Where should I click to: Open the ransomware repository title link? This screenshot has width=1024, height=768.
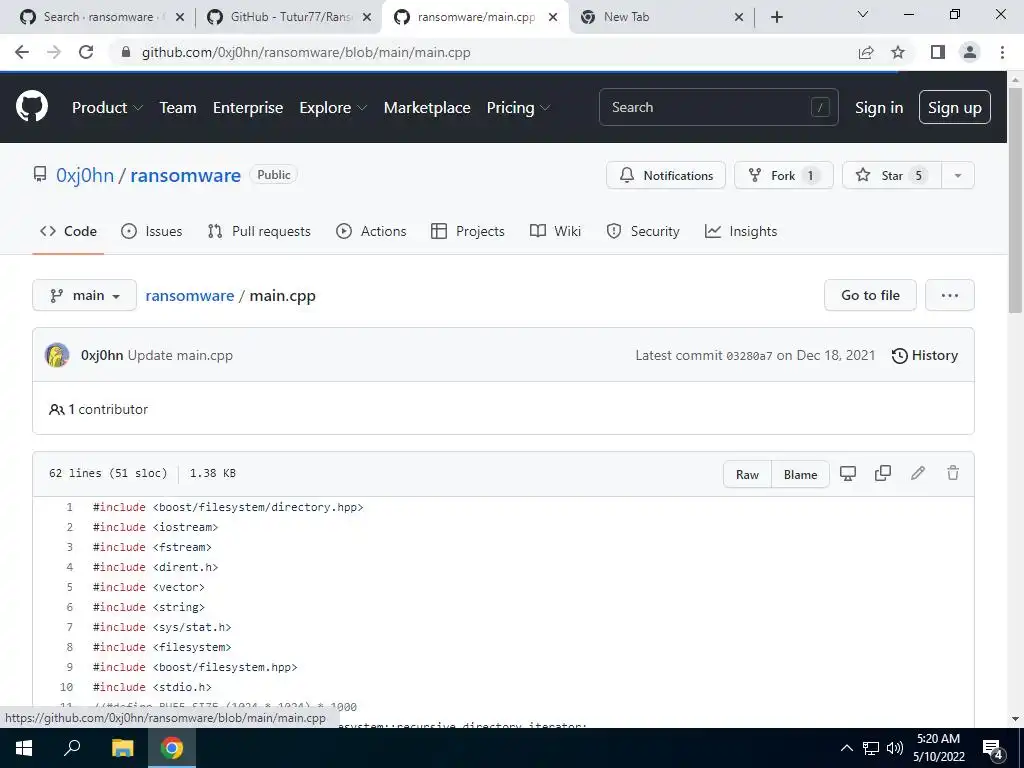click(185, 175)
